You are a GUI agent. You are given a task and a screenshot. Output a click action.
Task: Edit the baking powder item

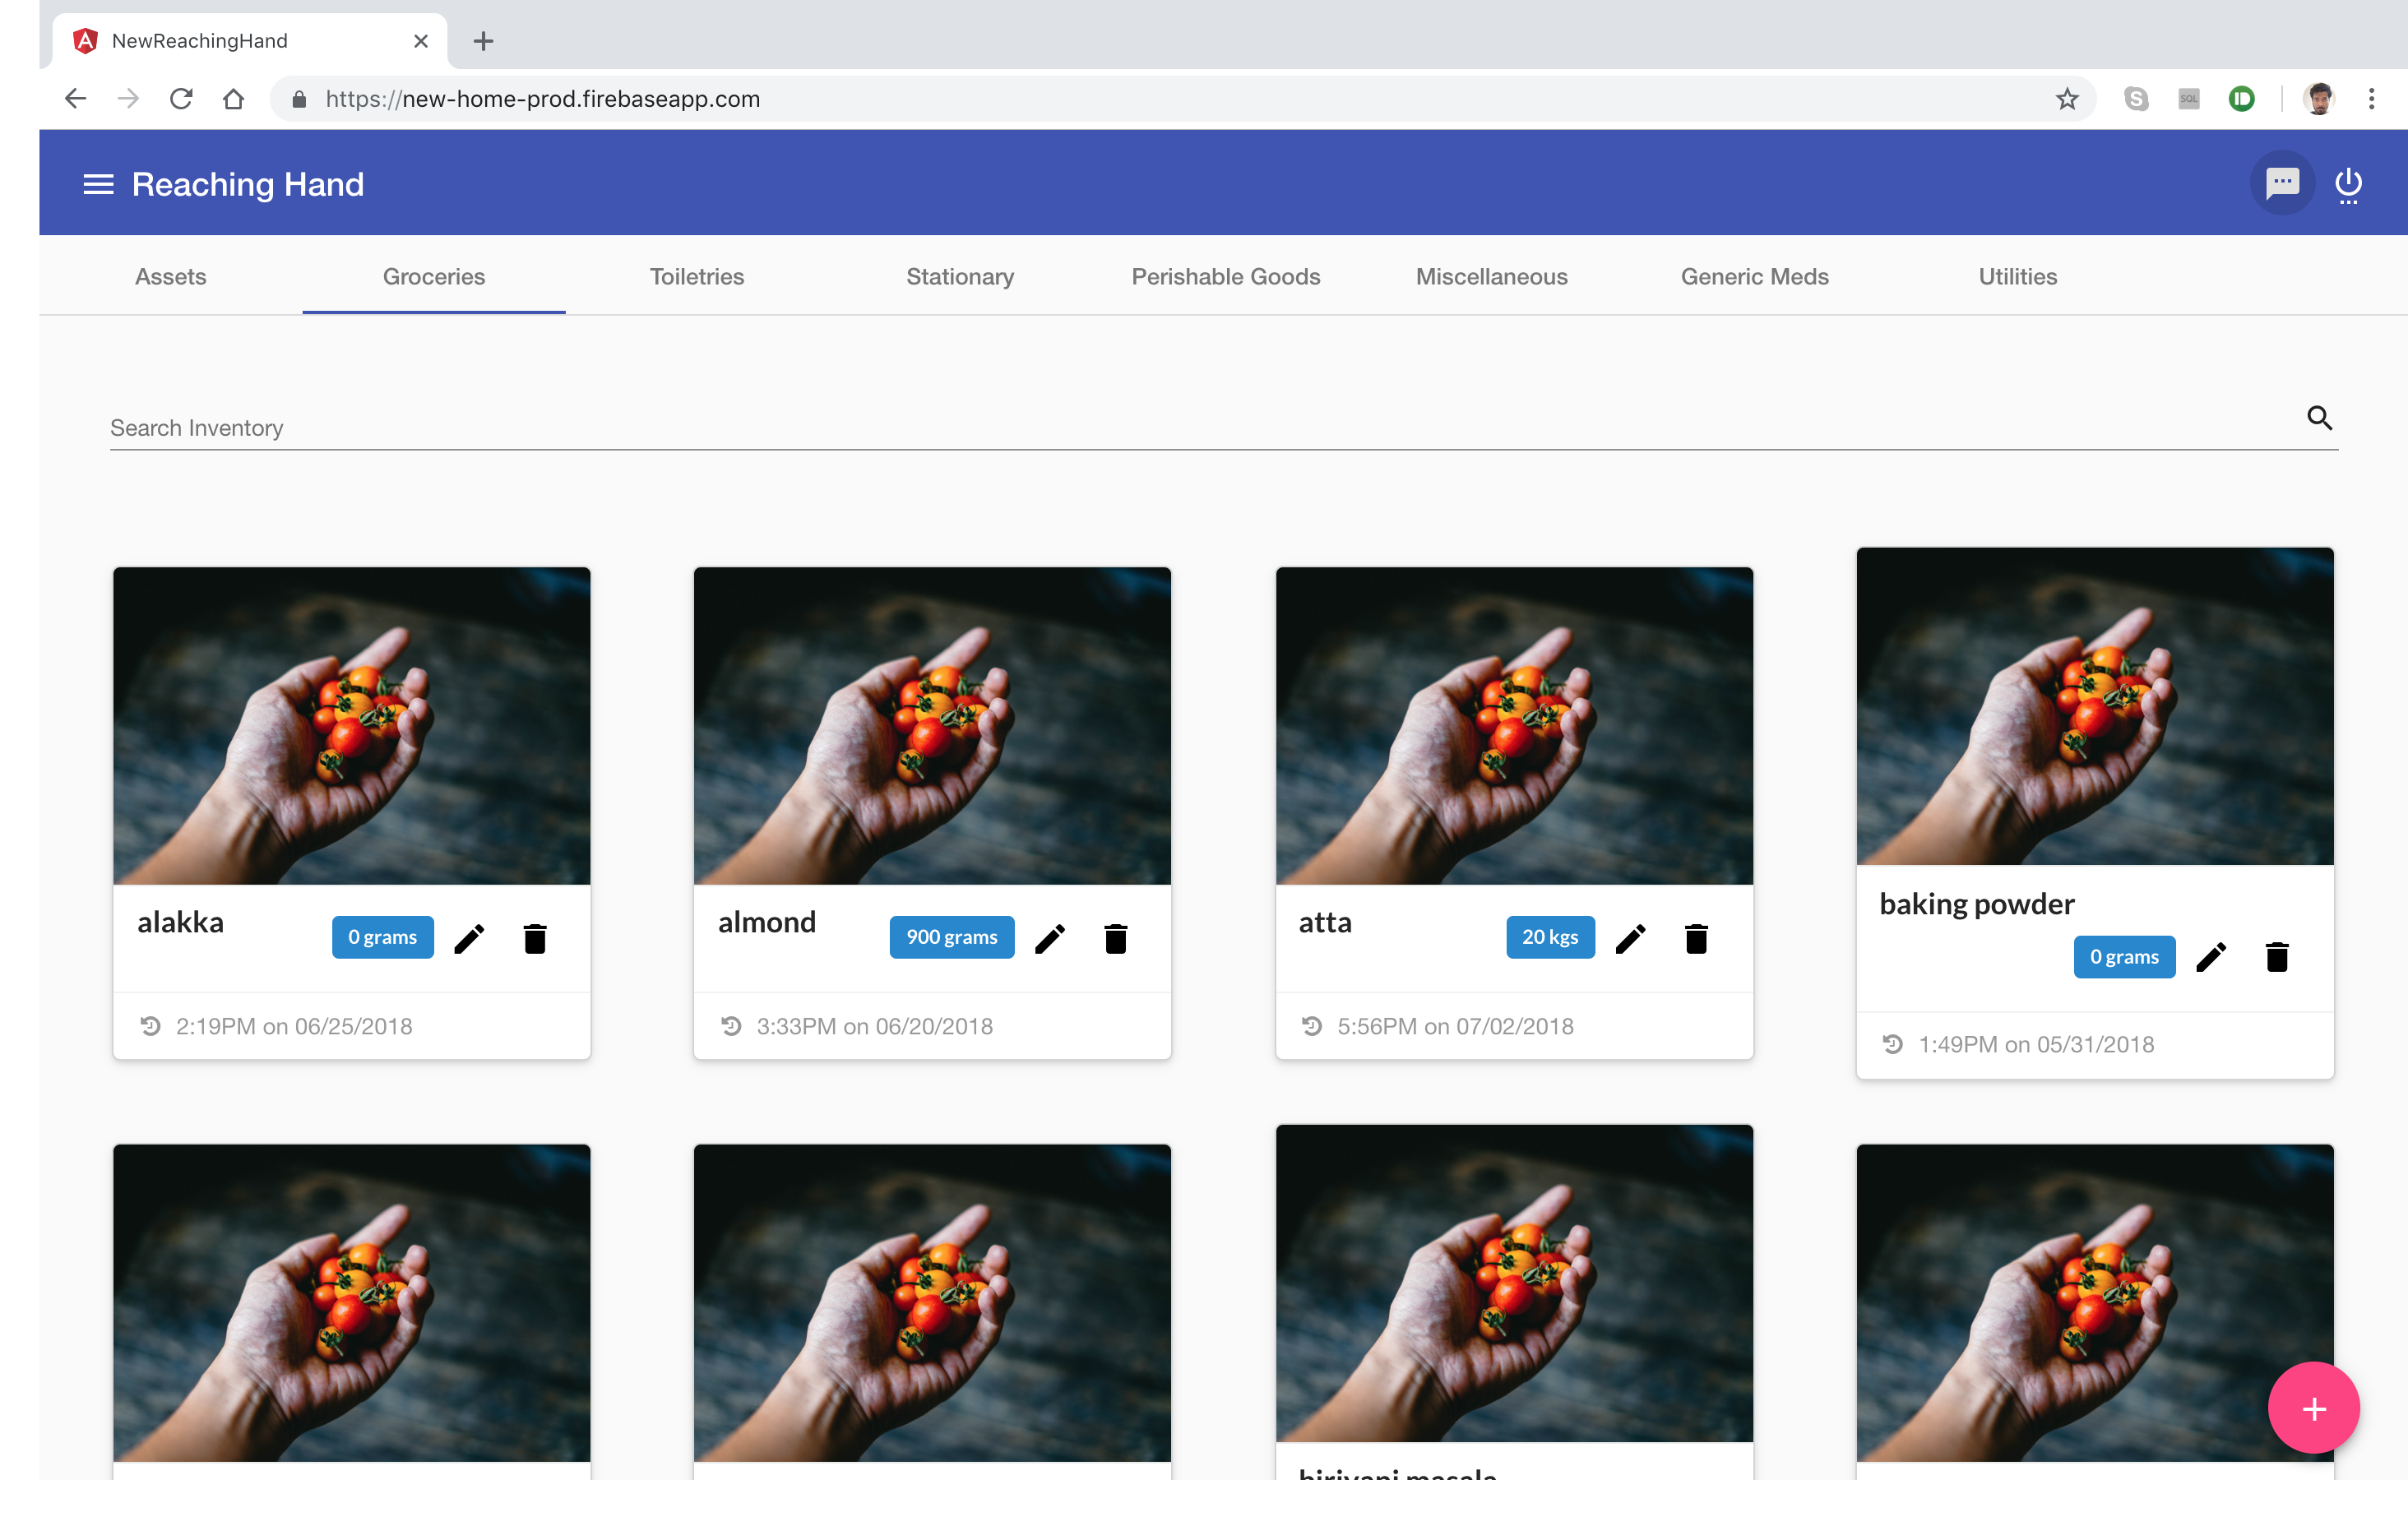tap(2211, 957)
